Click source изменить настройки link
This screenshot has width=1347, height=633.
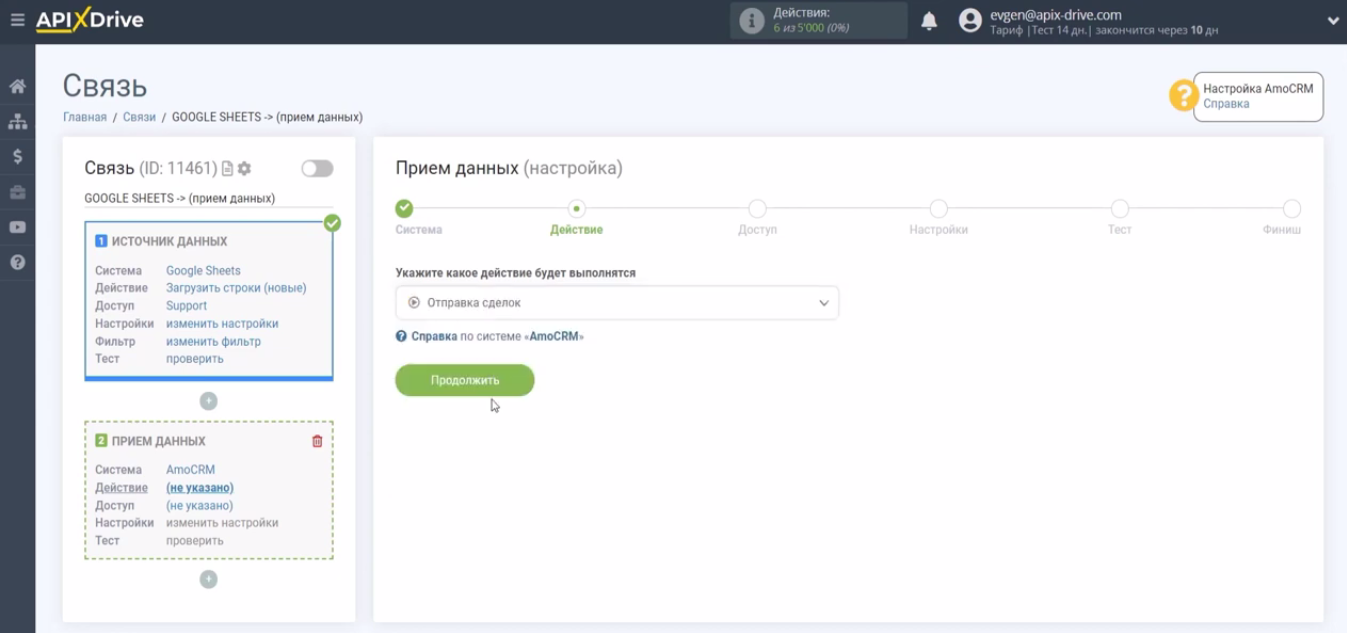(222, 324)
